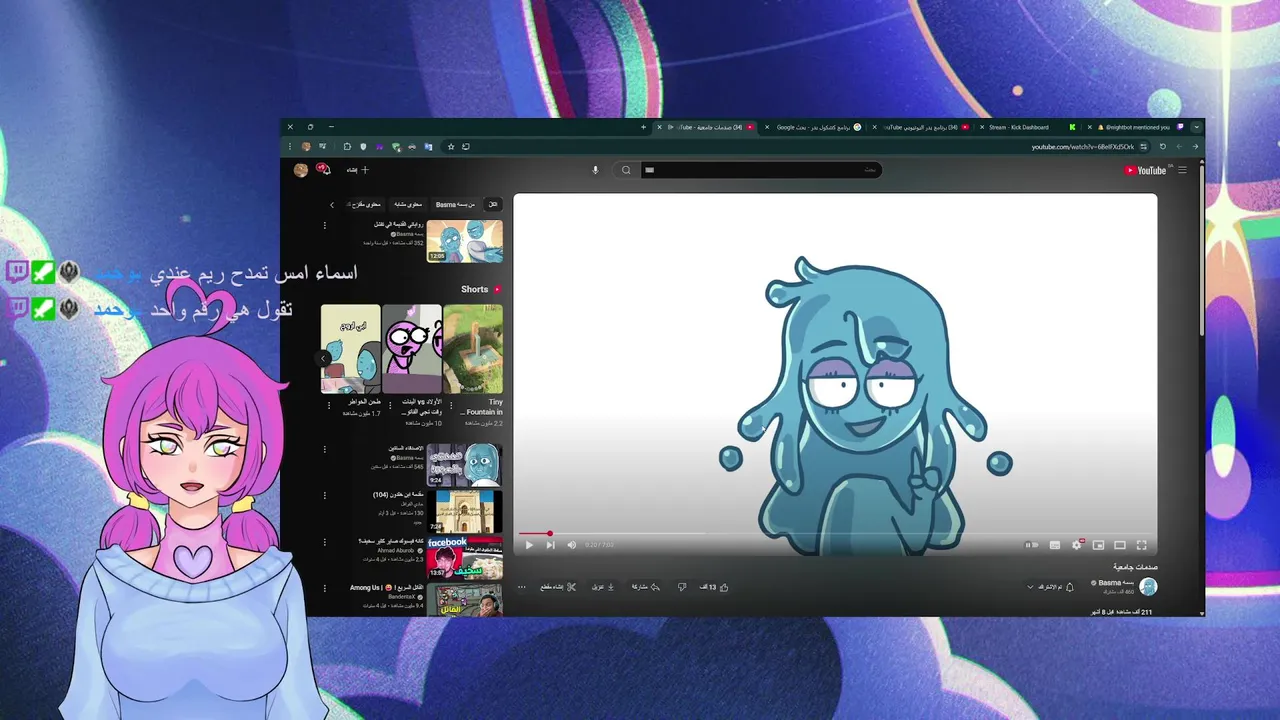Open the tab search dropdown arrow
The width and height of the screenshot is (1280, 720).
pyautogui.click(x=1196, y=127)
